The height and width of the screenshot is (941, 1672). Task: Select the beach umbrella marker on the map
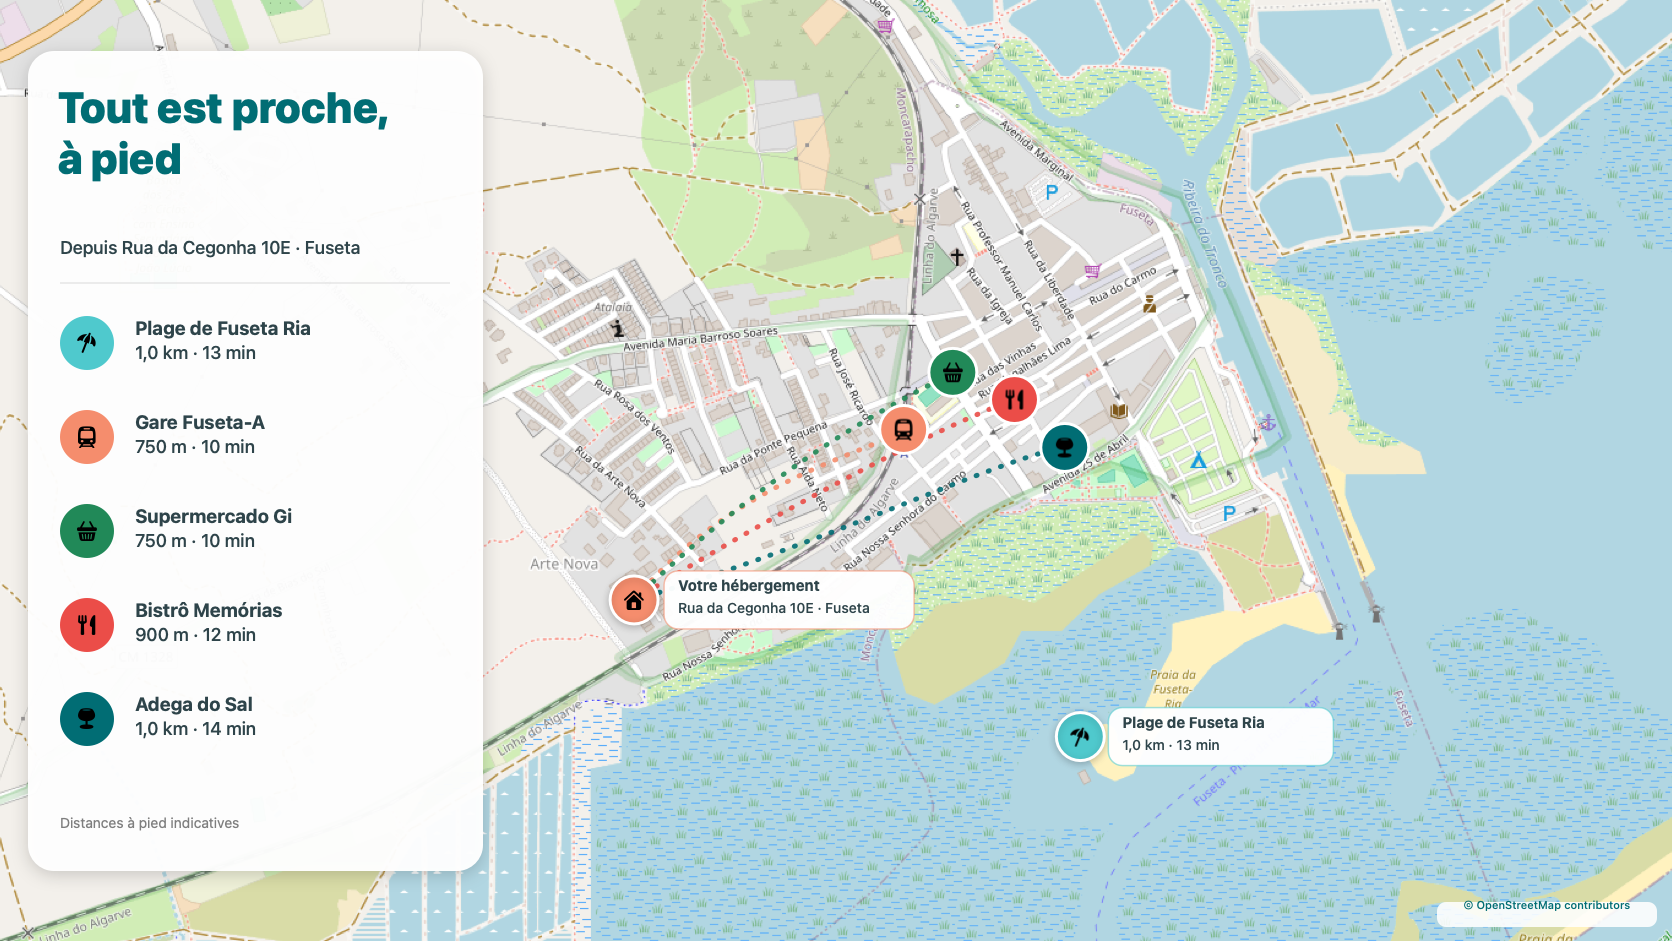[x=1080, y=737]
